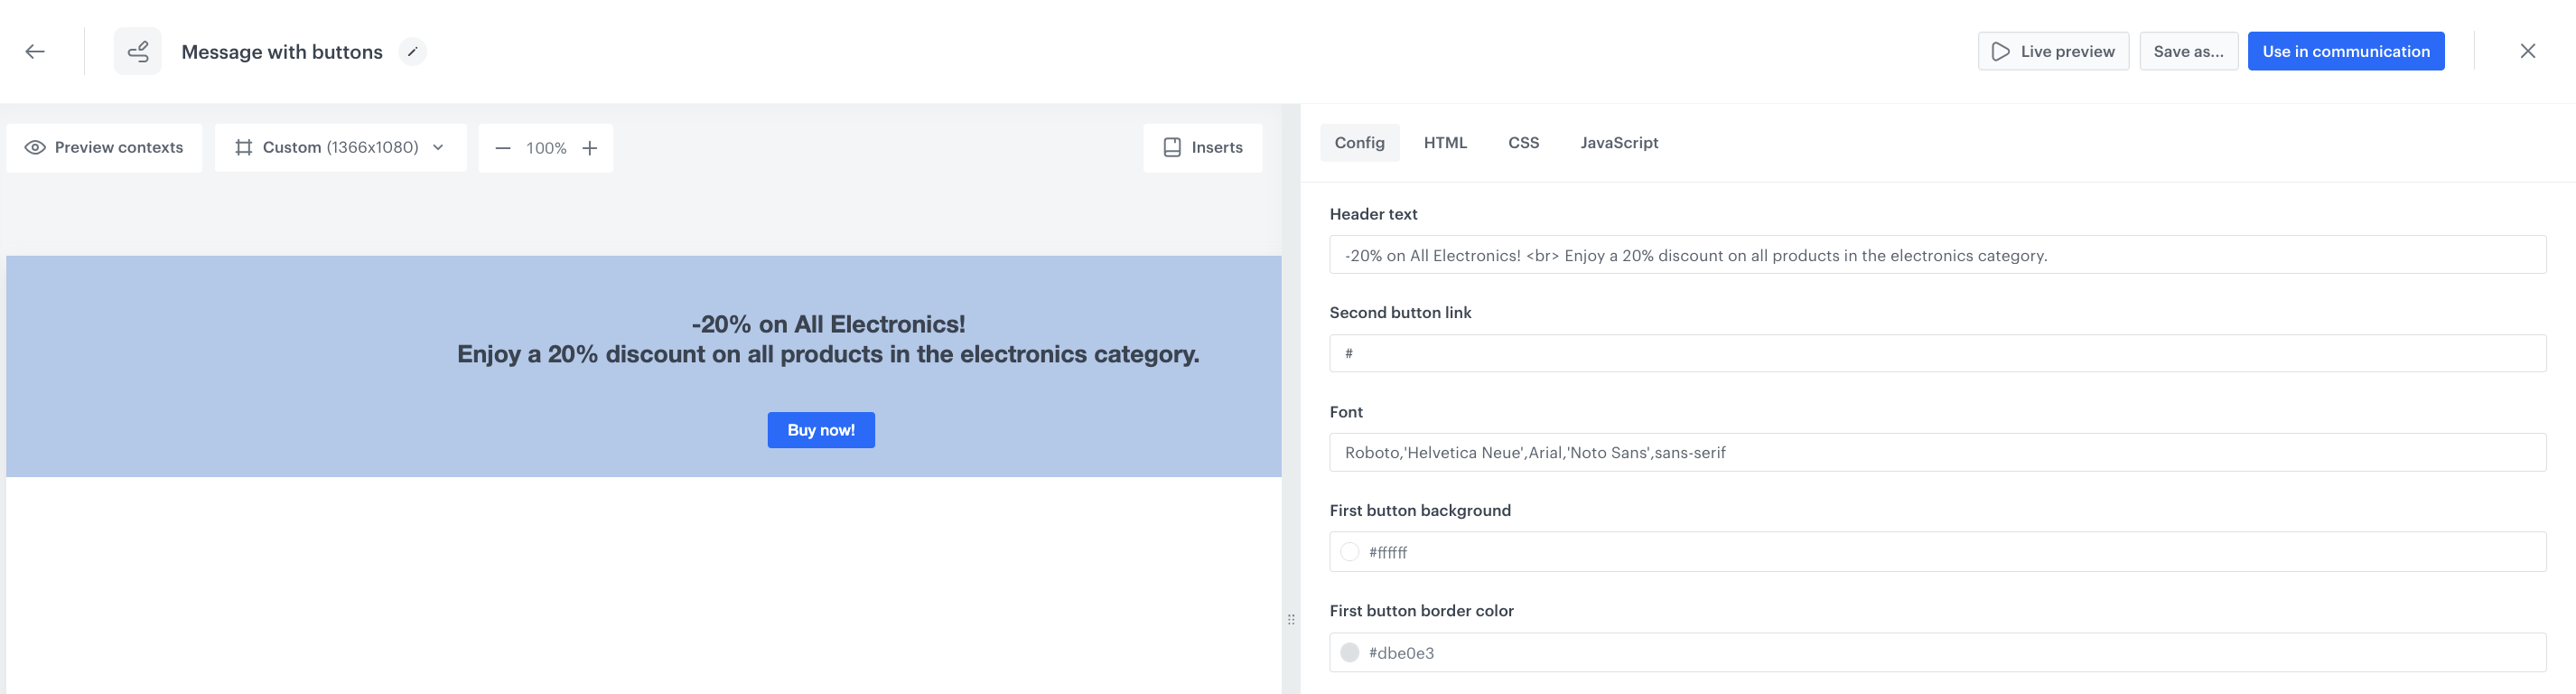This screenshot has width=2576, height=694.
Task: Open the Inserts panel
Action: [x=1202, y=148]
